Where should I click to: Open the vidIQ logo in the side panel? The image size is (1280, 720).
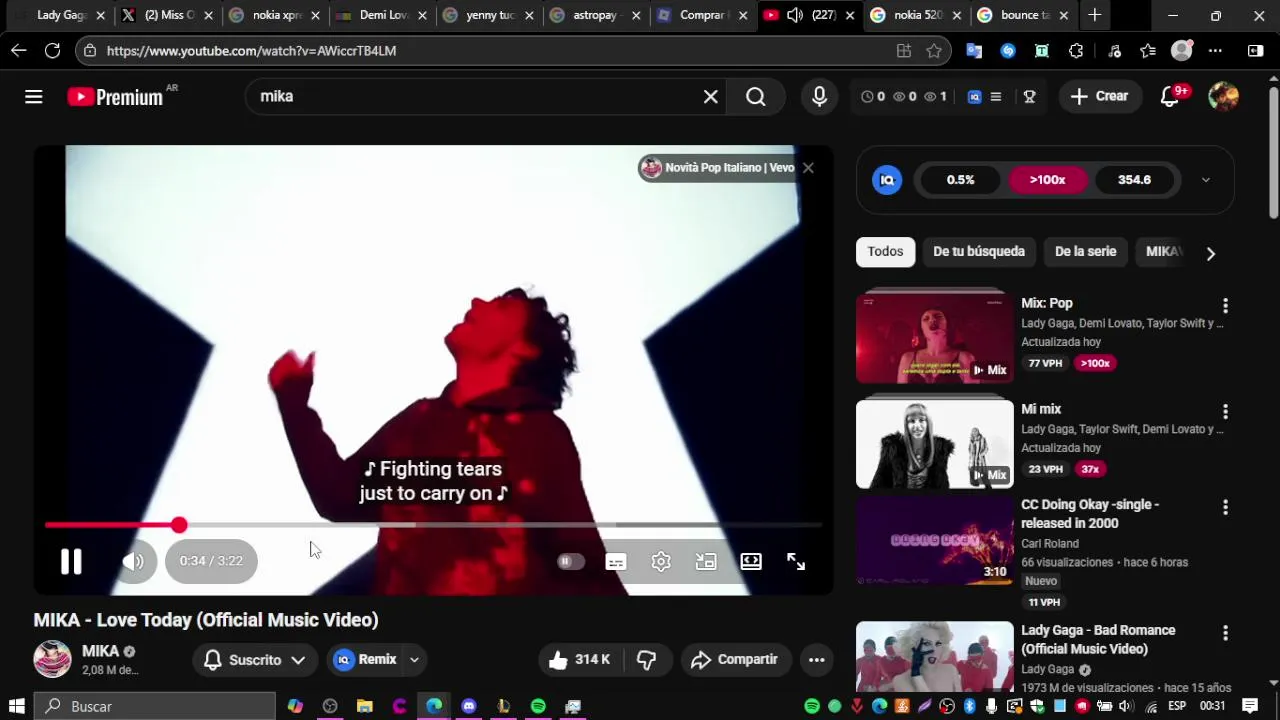click(887, 180)
